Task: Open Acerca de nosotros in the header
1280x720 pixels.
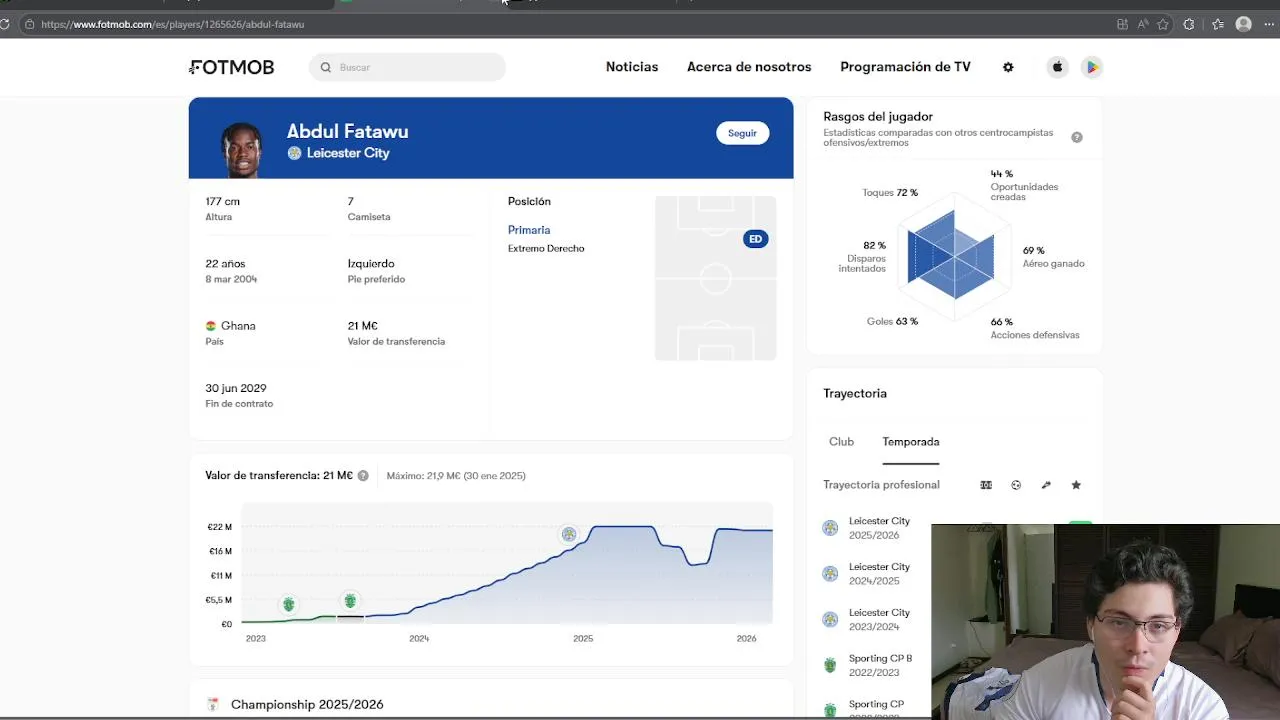Action: pyautogui.click(x=749, y=67)
